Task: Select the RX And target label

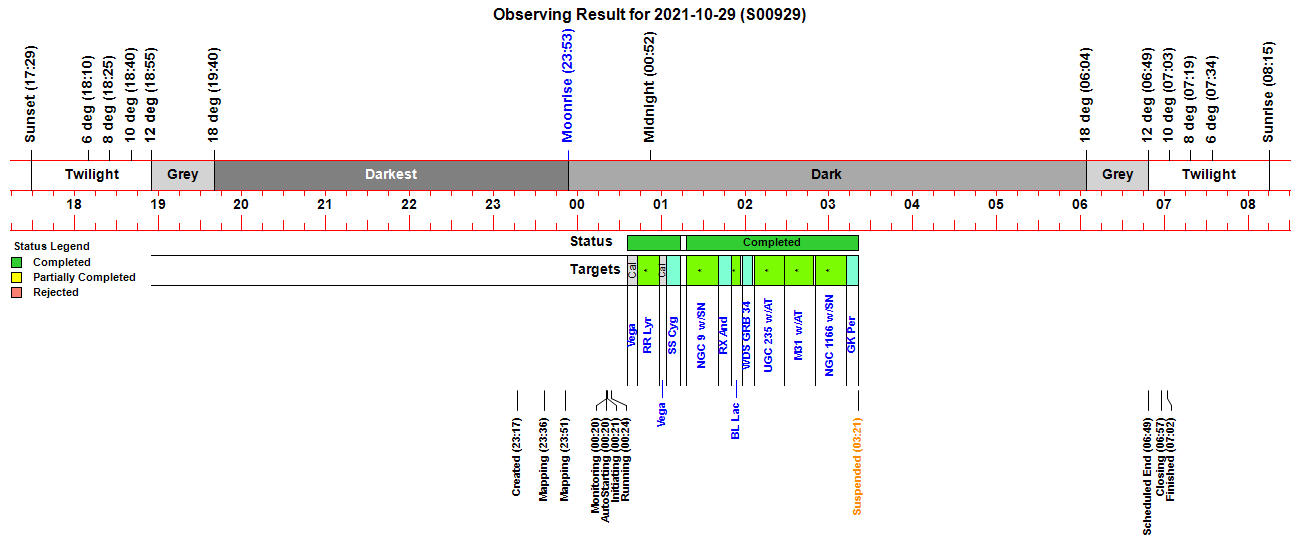Action: click(724, 335)
